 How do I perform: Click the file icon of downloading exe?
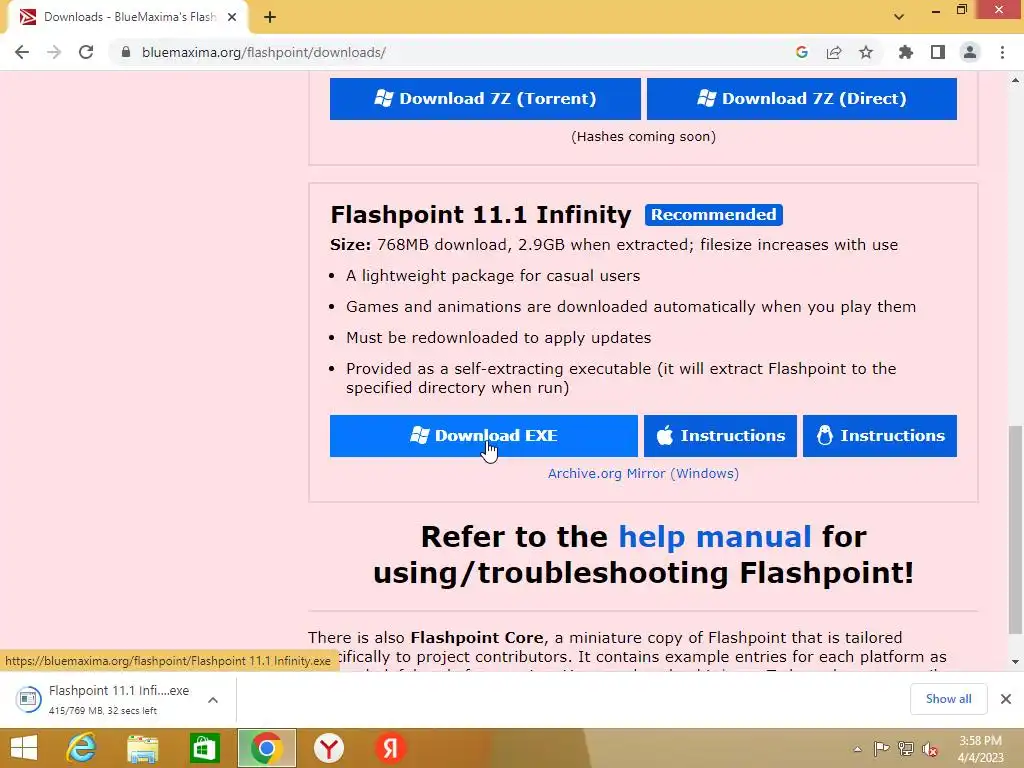[x=28, y=699]
